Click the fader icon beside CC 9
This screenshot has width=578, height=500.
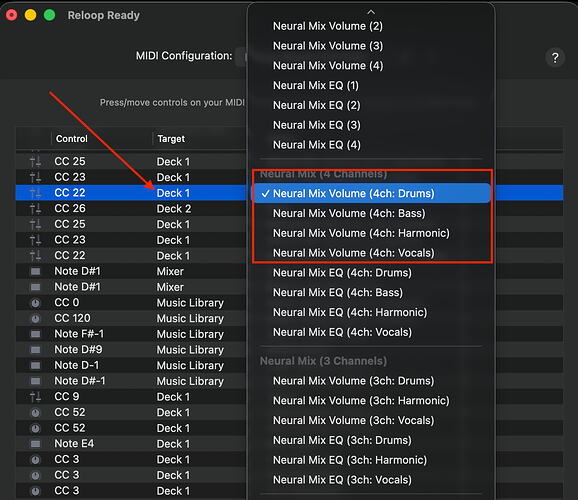[35, 397]
